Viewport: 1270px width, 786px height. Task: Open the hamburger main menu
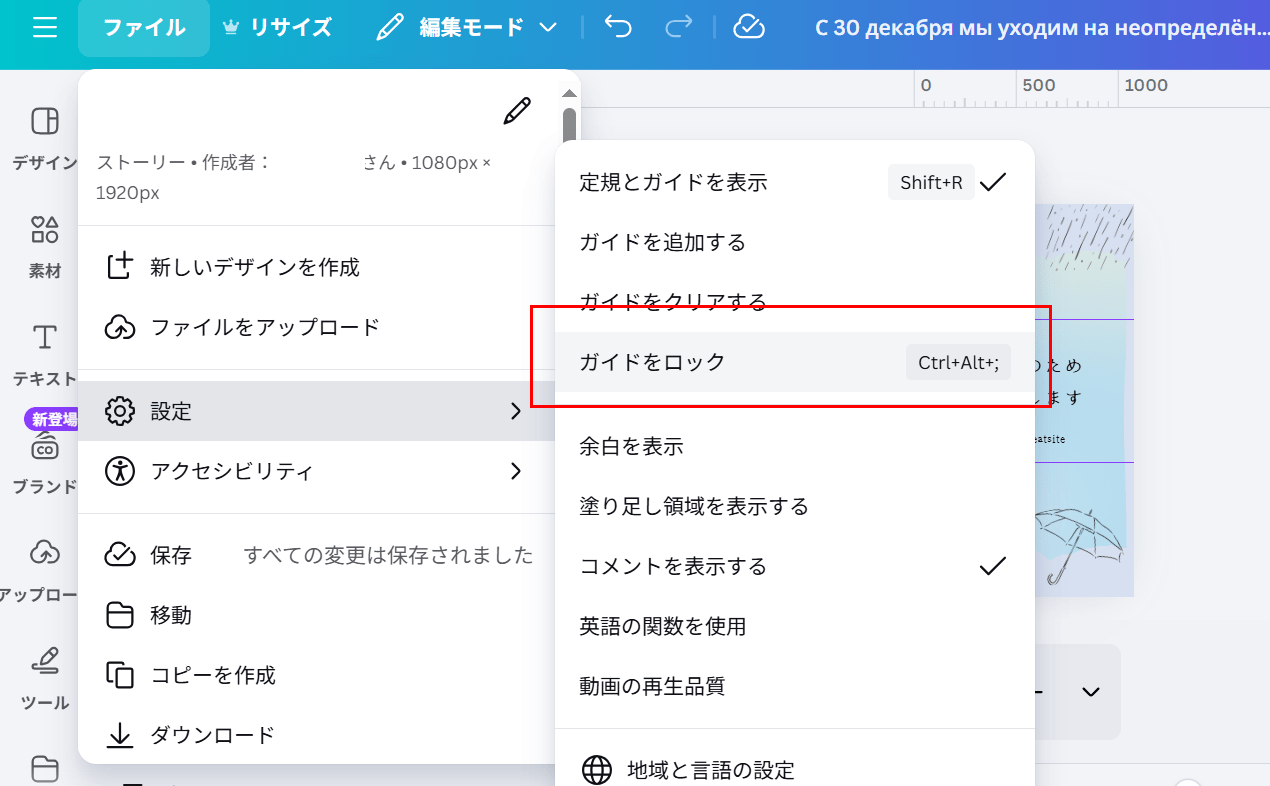pyautogui.click(x=45, y=27)
